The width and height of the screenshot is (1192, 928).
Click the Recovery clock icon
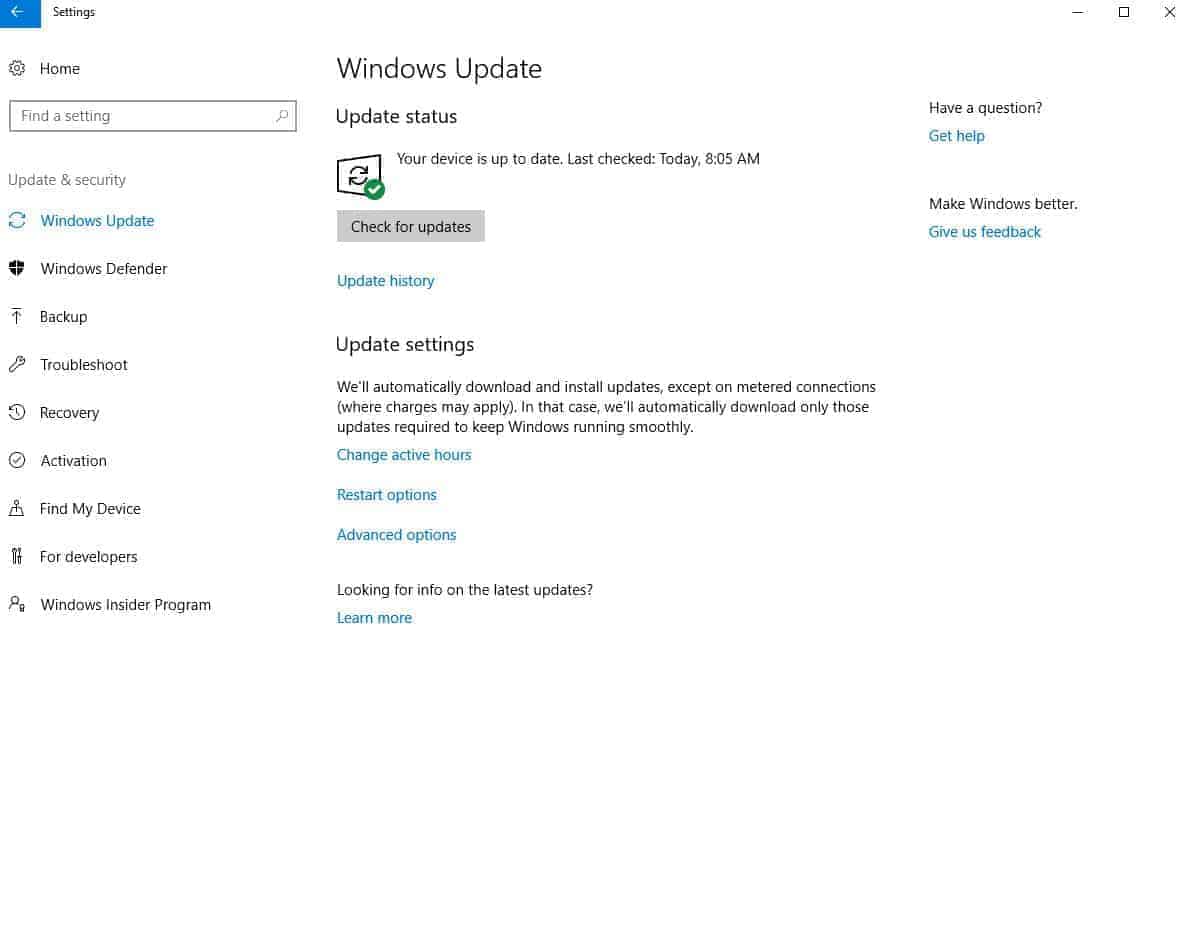click(17, 412)
